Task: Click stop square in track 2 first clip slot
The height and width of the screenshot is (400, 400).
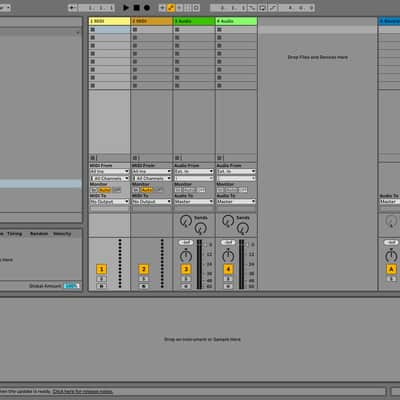Action: pyautogui.click(x=135, y=30)
